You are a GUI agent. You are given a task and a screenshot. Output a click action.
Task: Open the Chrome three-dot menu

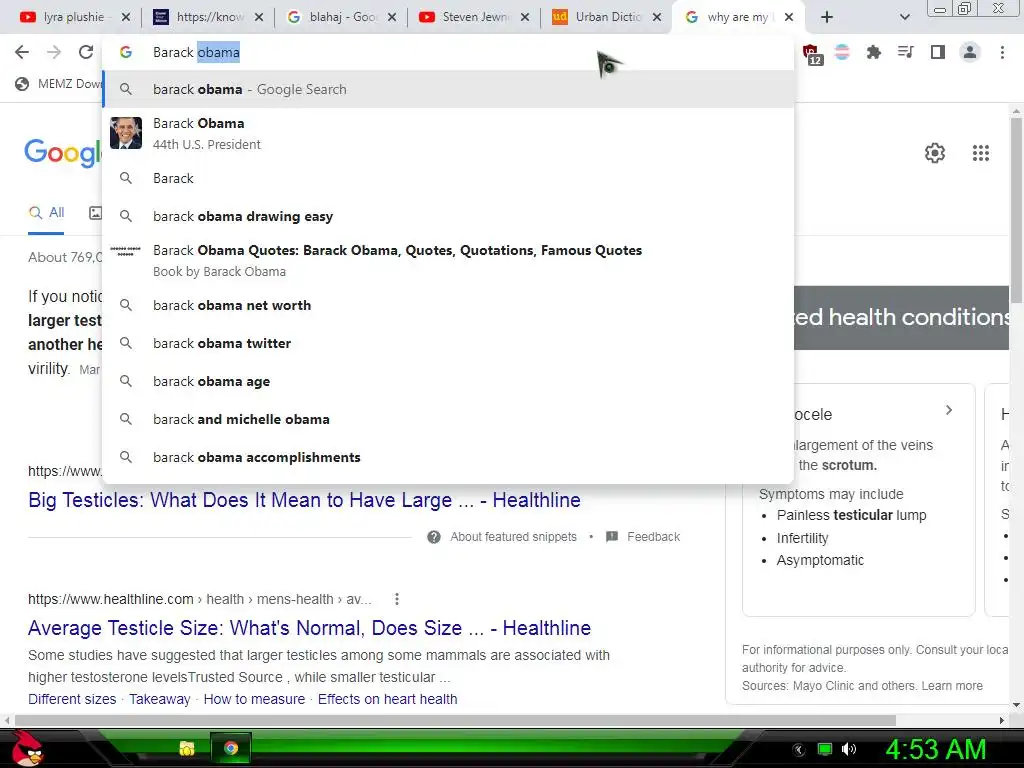(x=1002, y=52)
